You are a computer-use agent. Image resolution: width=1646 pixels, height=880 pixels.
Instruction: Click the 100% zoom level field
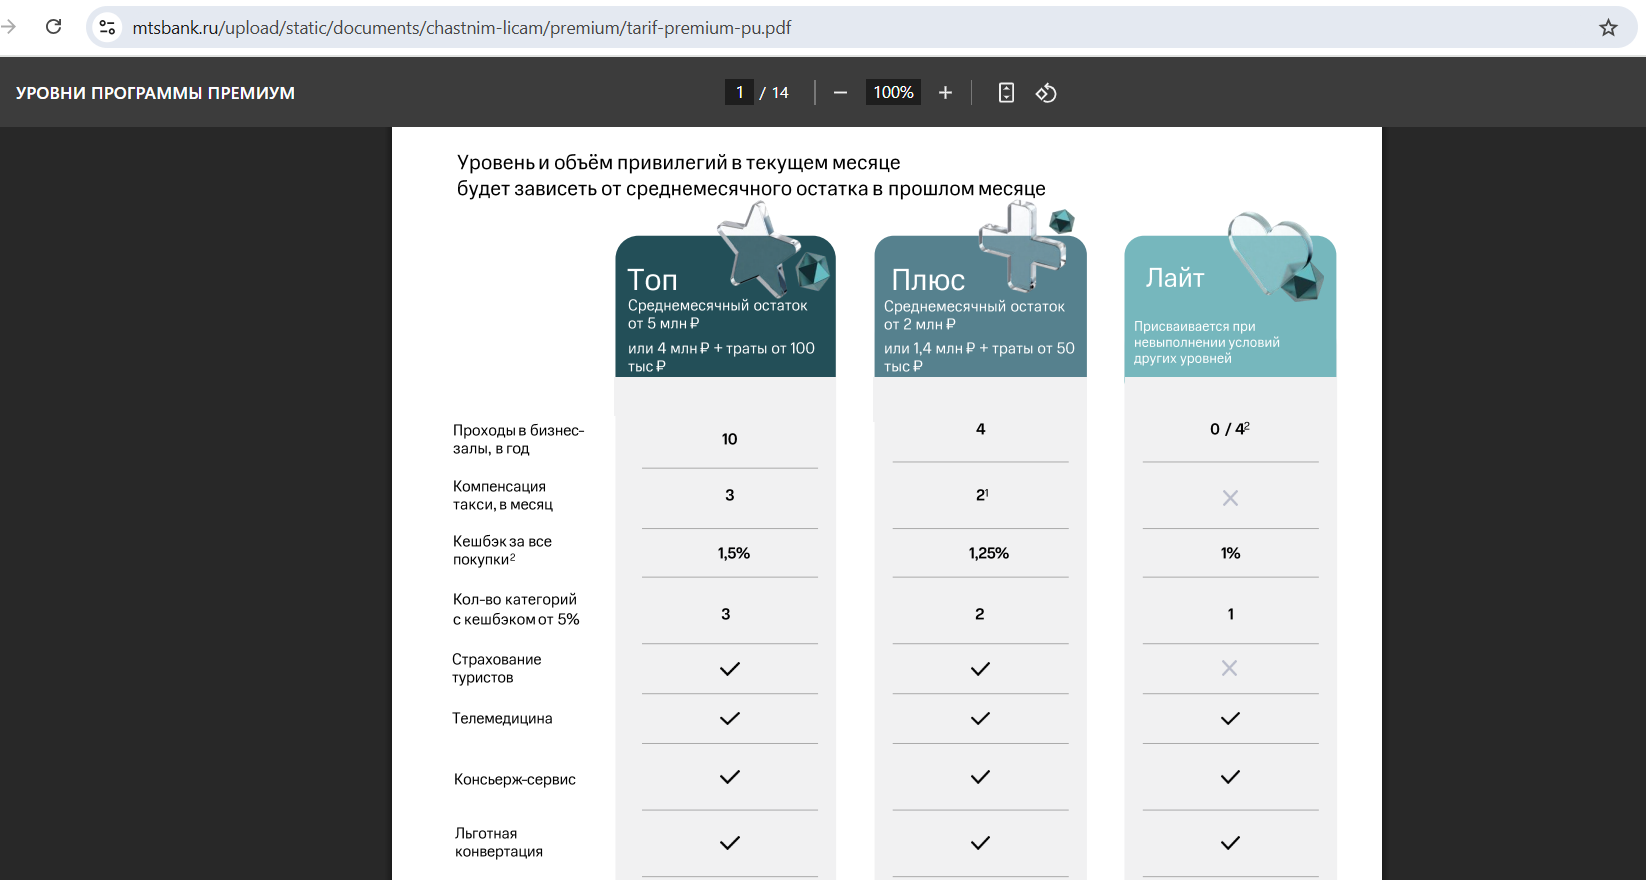(x=893, y=93)
